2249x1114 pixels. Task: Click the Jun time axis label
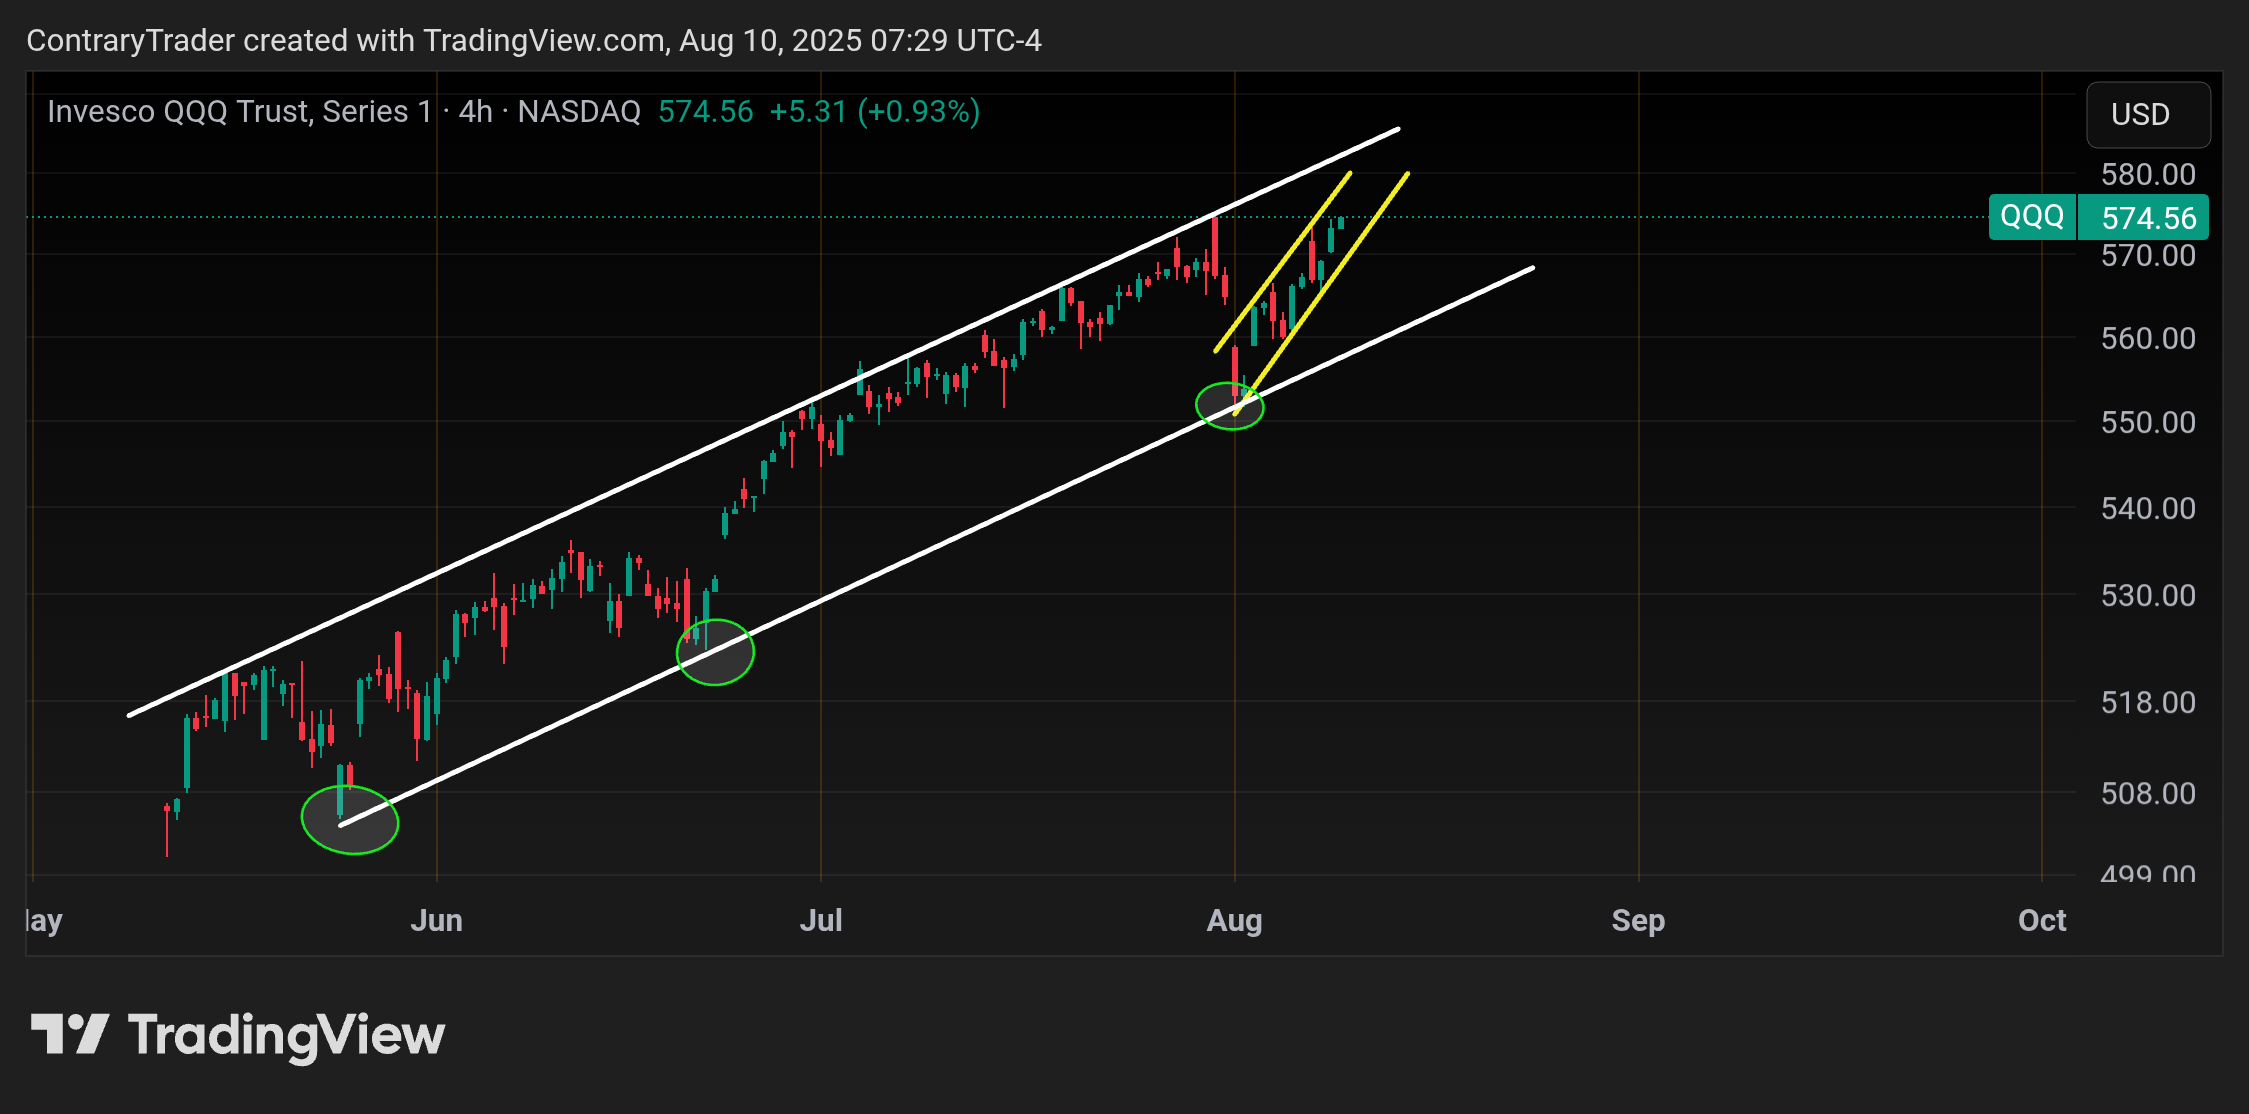[x=436, y=920]
